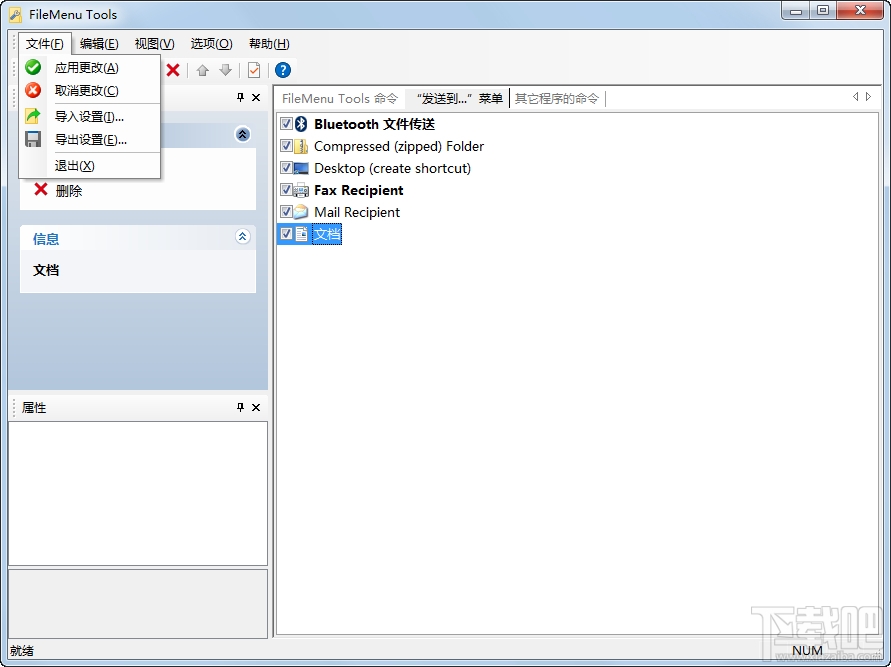Click the Desktop shortcut monitor icon

pos(302,168)
